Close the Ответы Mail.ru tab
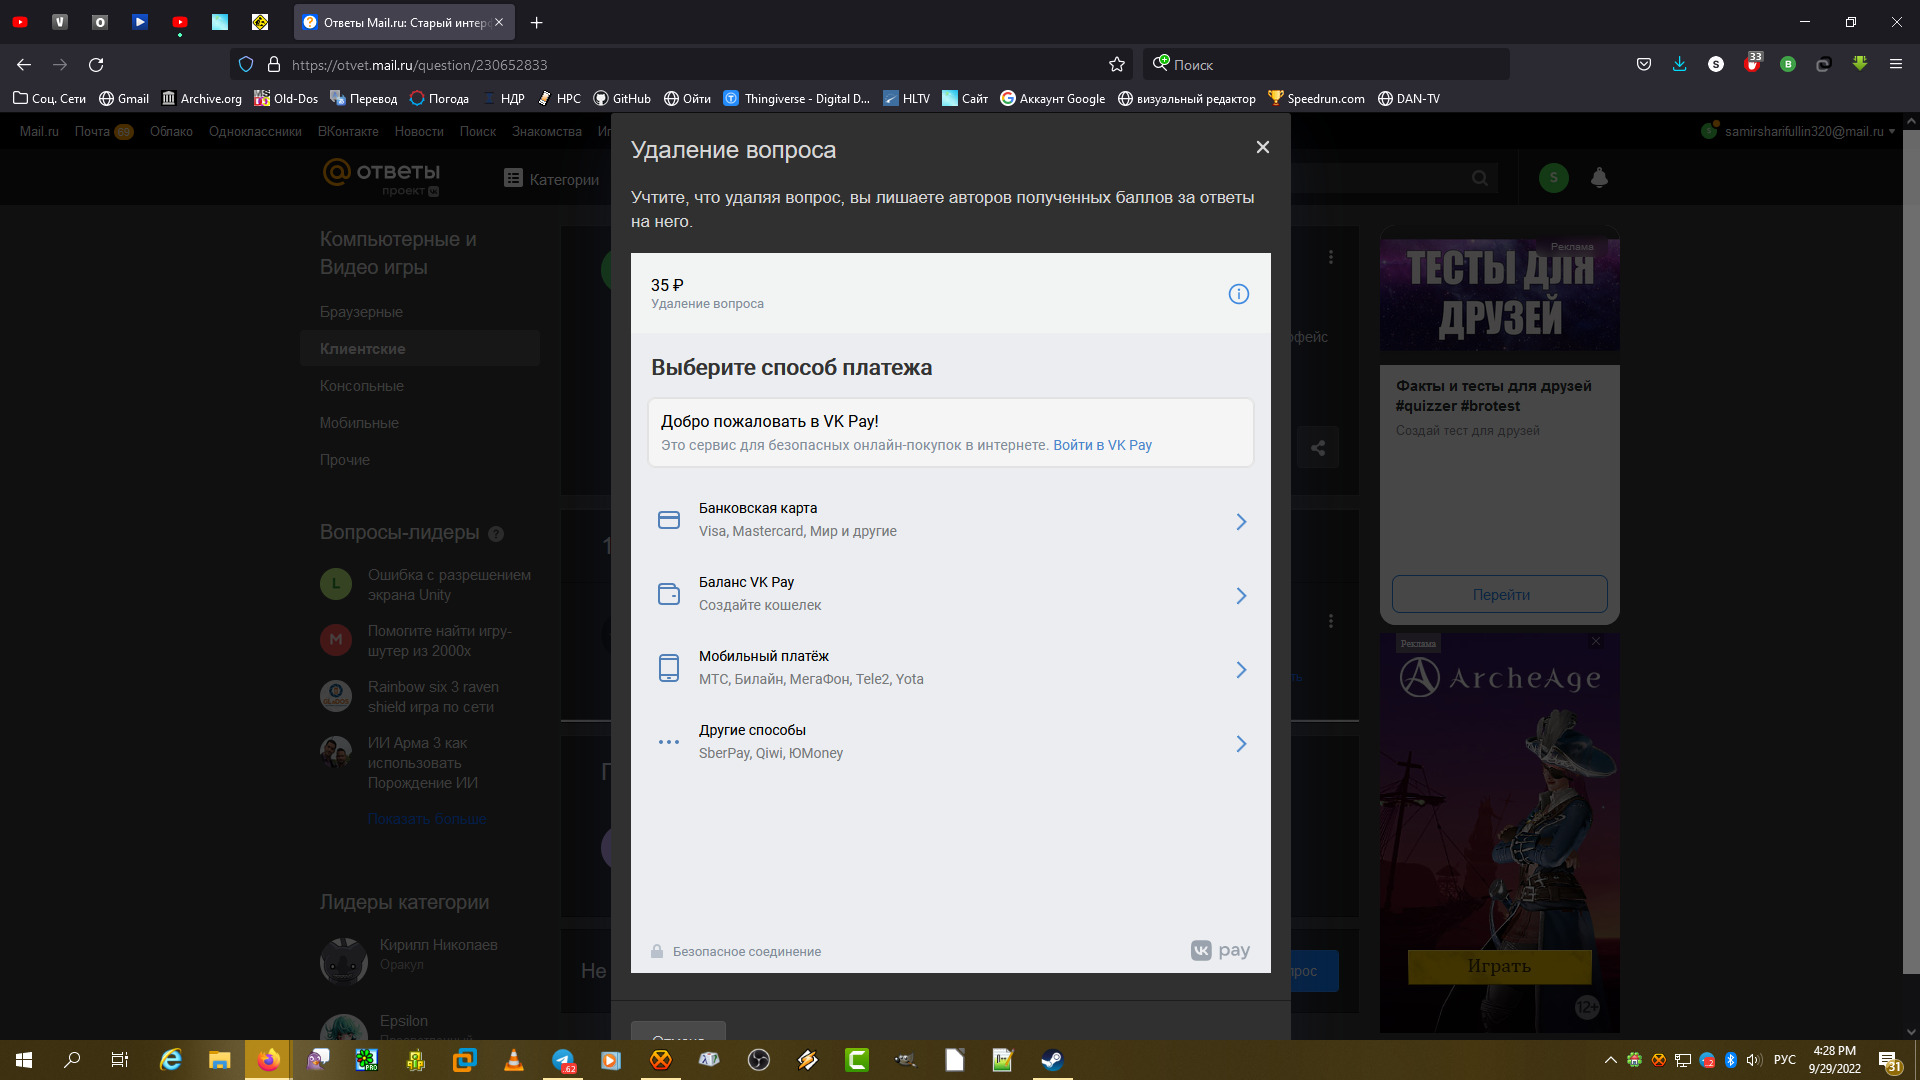 pos(499,22)
